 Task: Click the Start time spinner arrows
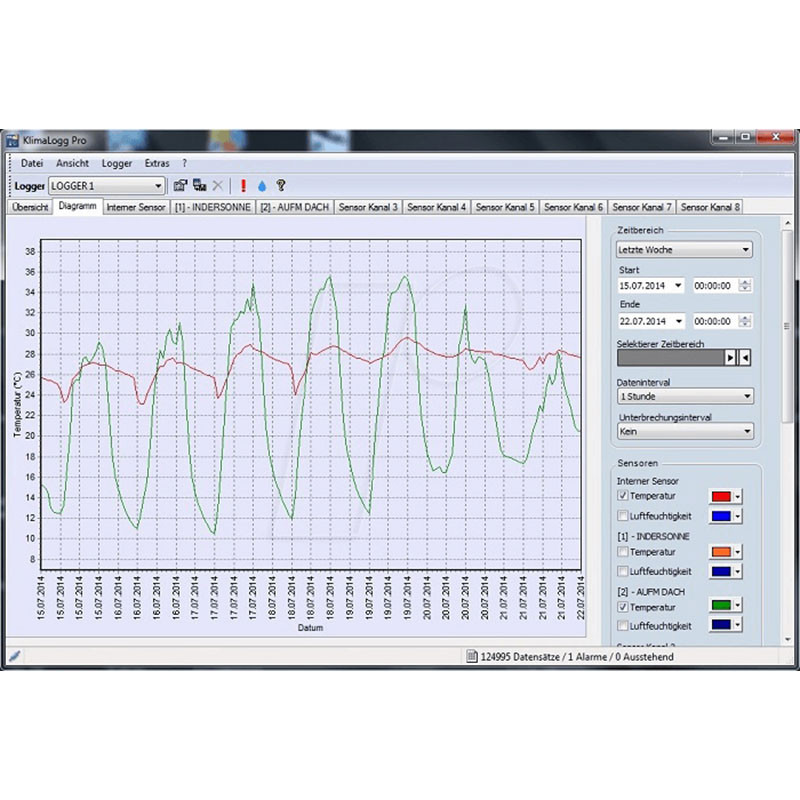[745, 286]
